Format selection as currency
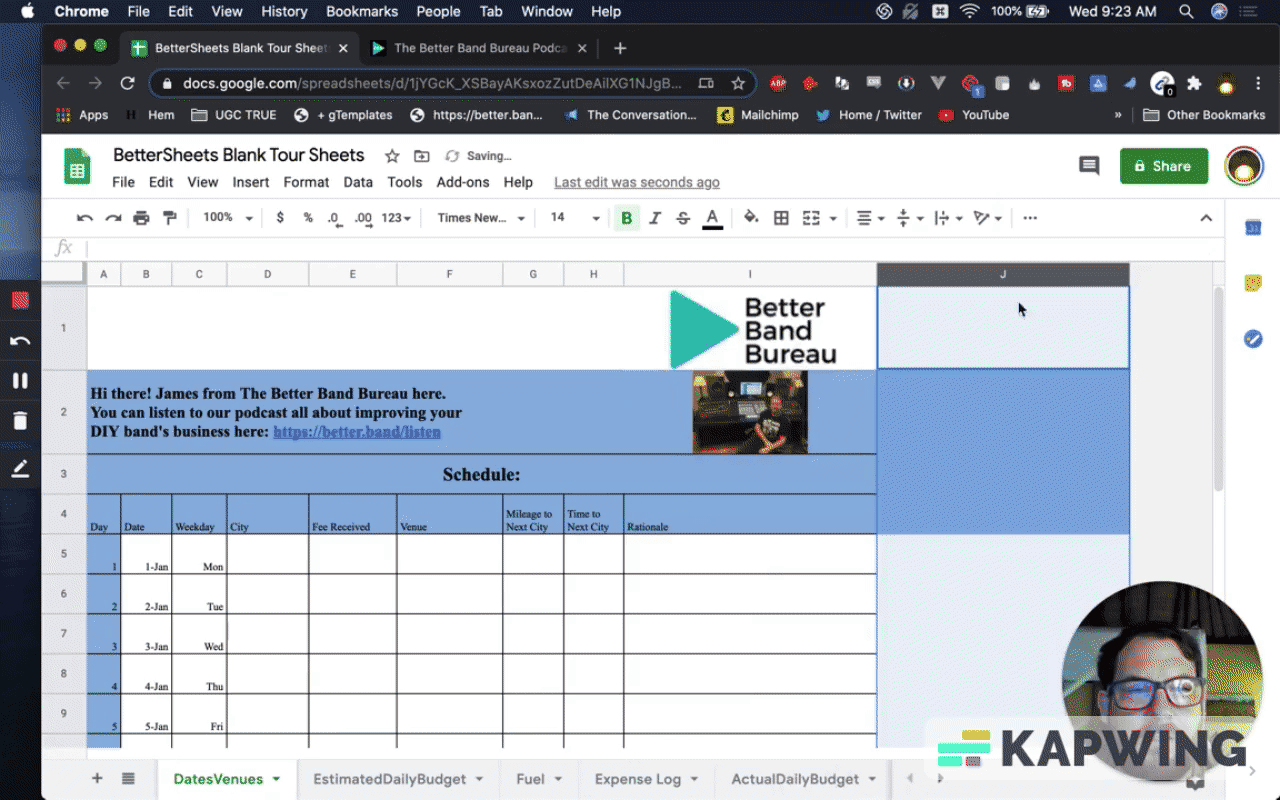This screenshot has height=800, width=1280. pos(280,218)
